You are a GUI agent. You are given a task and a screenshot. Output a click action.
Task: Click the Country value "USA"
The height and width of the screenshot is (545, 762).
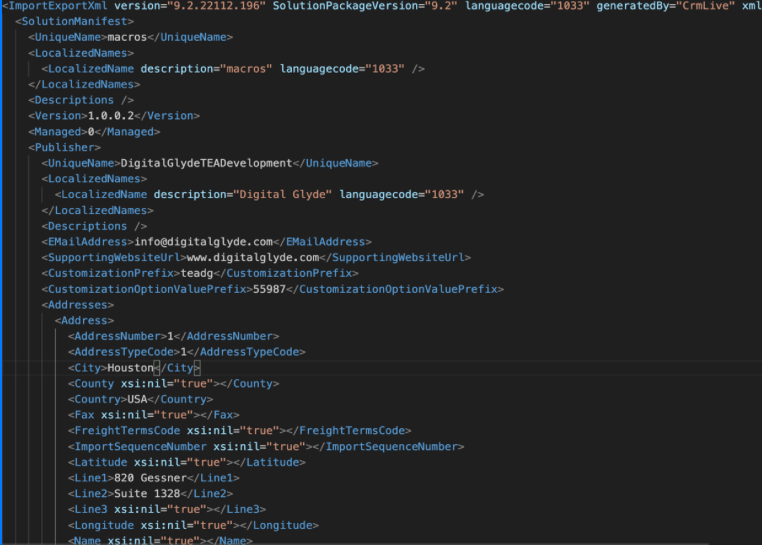tap(137, 399)
